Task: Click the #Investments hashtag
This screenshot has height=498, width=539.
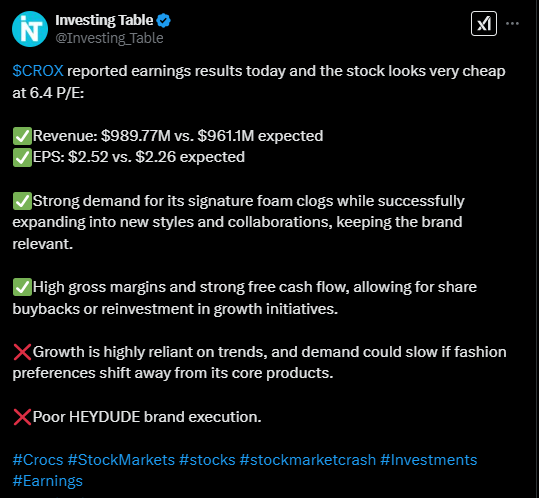Action: pyautogui.click(x=428, y=460)
